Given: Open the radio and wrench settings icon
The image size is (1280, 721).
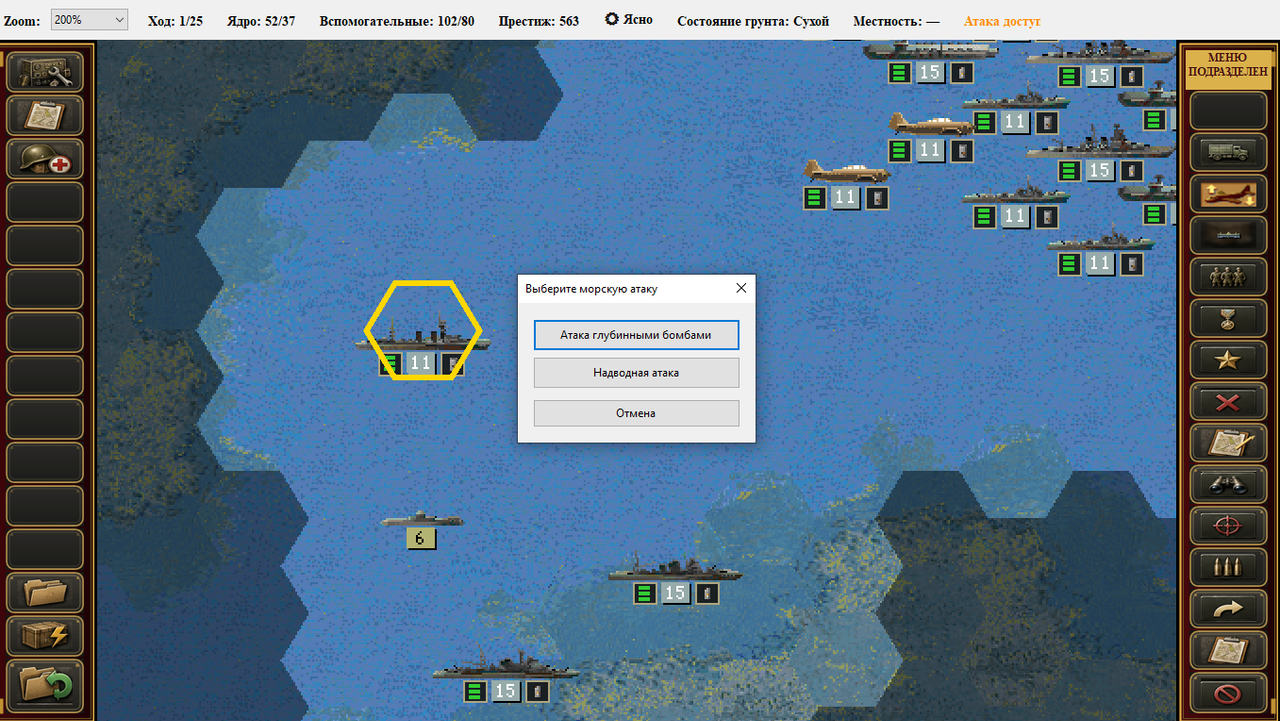Looking at the screenshot, I should (x=45, y=72).
